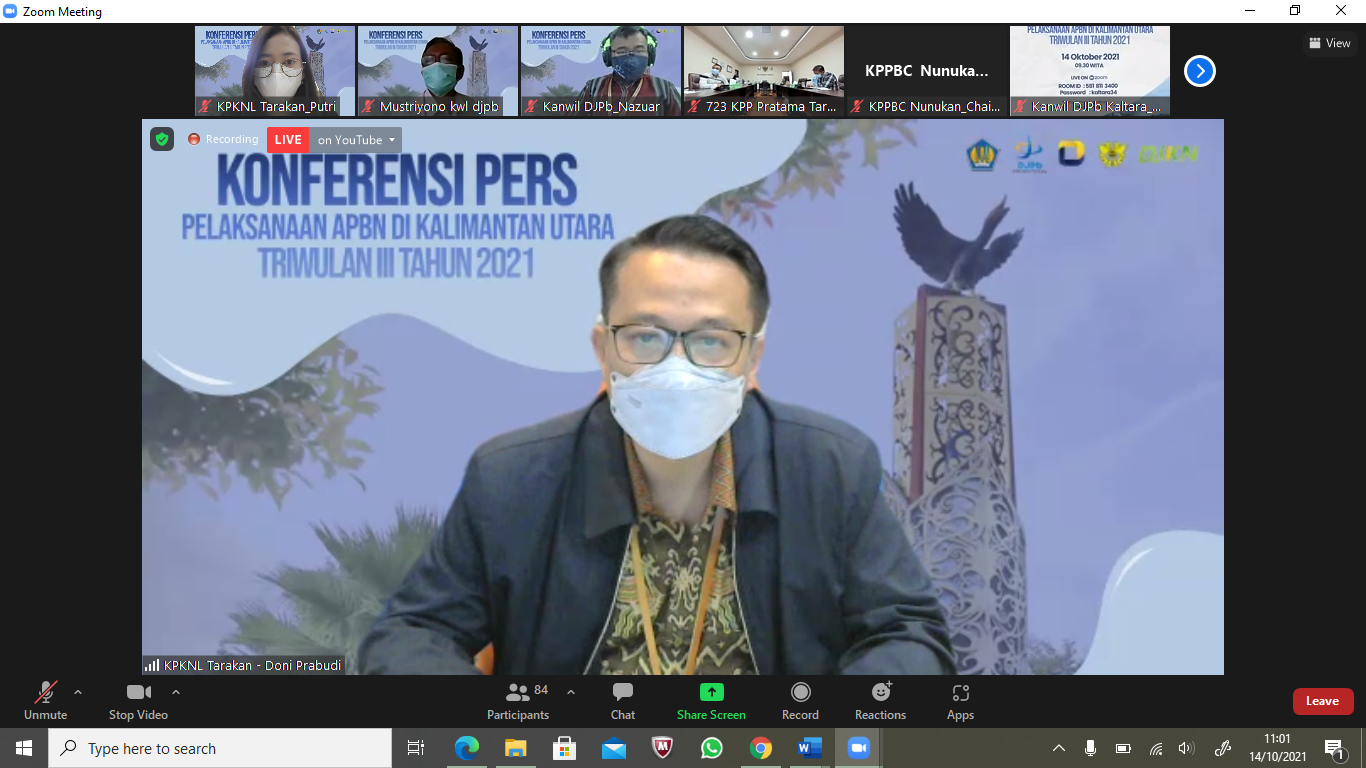The height and width of the screenshot is (768, 1366).
Task: Expand the LIVE on YouTube dropdown
Action: 391,139
